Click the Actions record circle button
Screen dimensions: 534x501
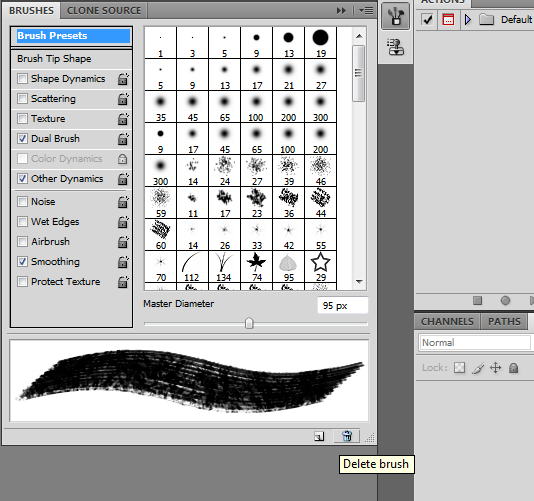[x=505, y=300]
